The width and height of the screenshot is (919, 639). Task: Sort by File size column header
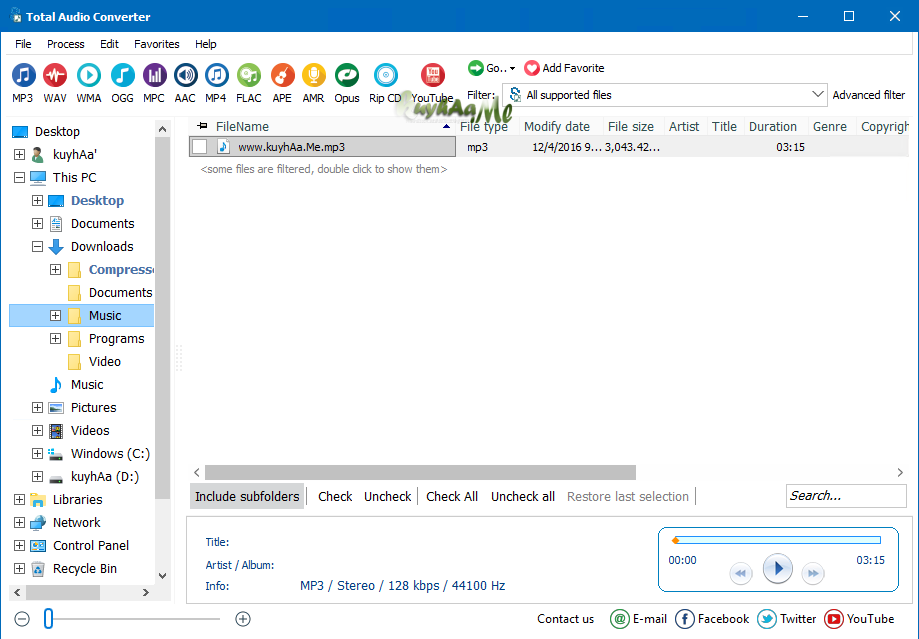[631, 127]
